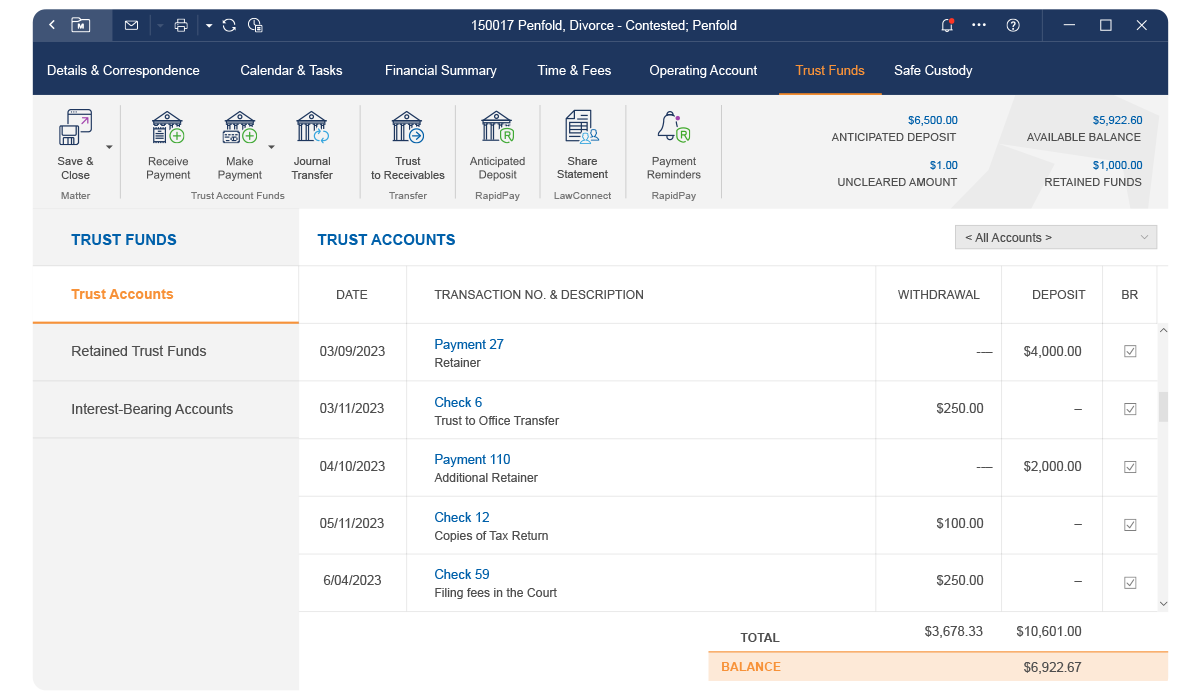Open the Time & Fees tab
Image resolution: width=1200 pixels, height=700 pixels.
[574, 70]
